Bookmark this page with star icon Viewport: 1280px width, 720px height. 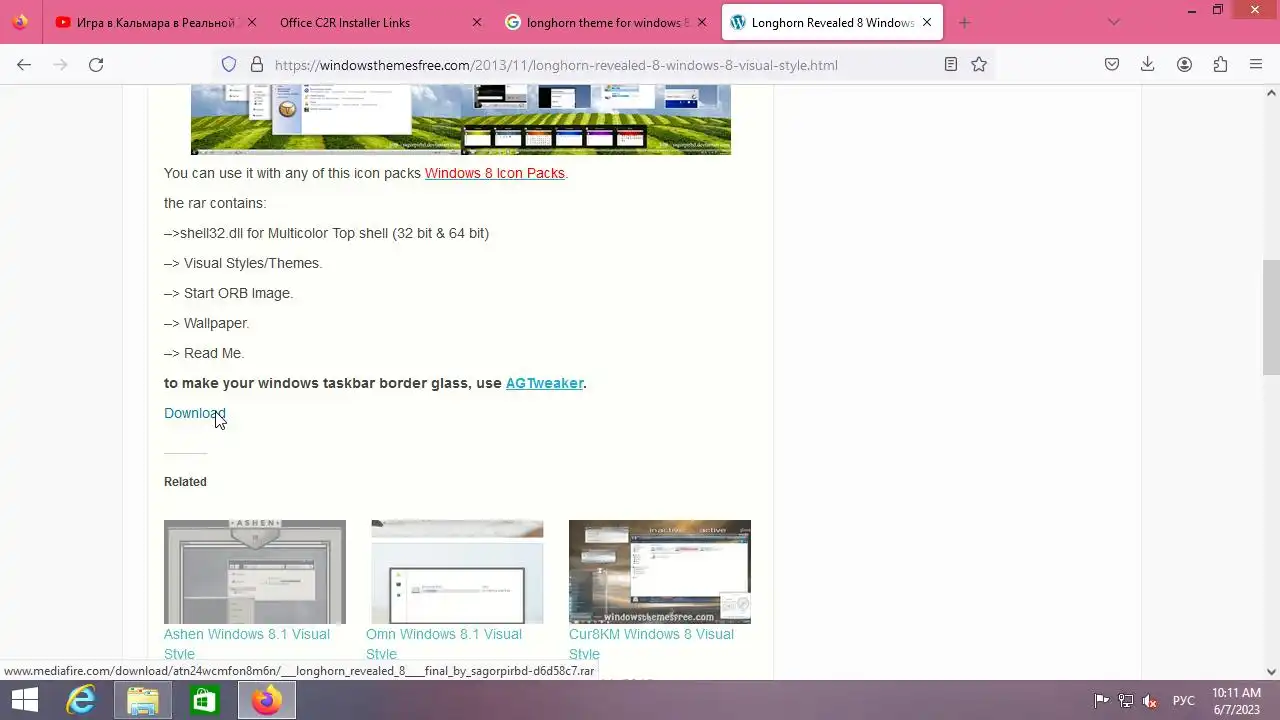click(x=979, y=64)
